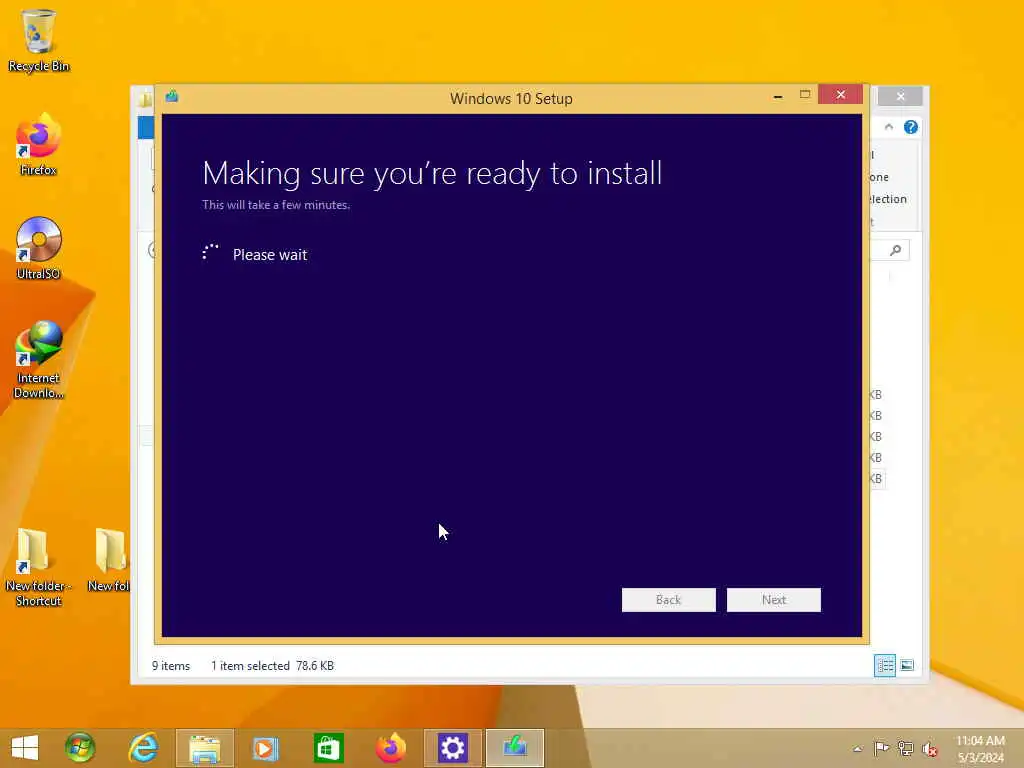Select the New folder - Shortcut icon
Screen dimensions: 1024x768
pyautogui.click(x=37, y=567)
